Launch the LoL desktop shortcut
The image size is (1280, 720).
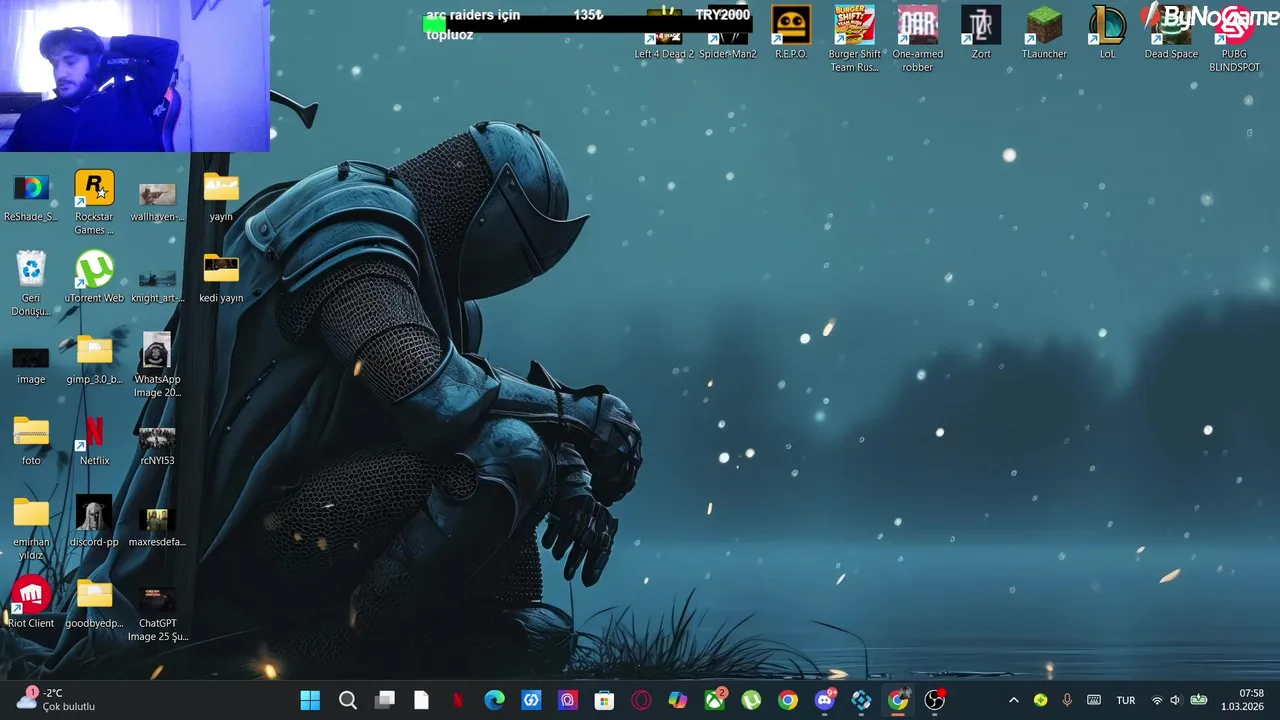pos(1107,33)
